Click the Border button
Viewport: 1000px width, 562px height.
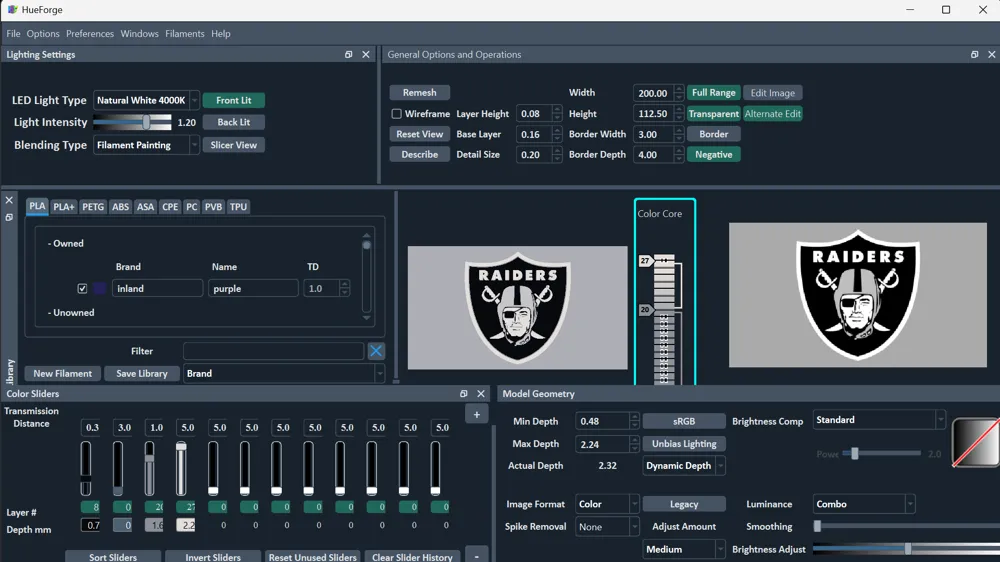(714, 134)
